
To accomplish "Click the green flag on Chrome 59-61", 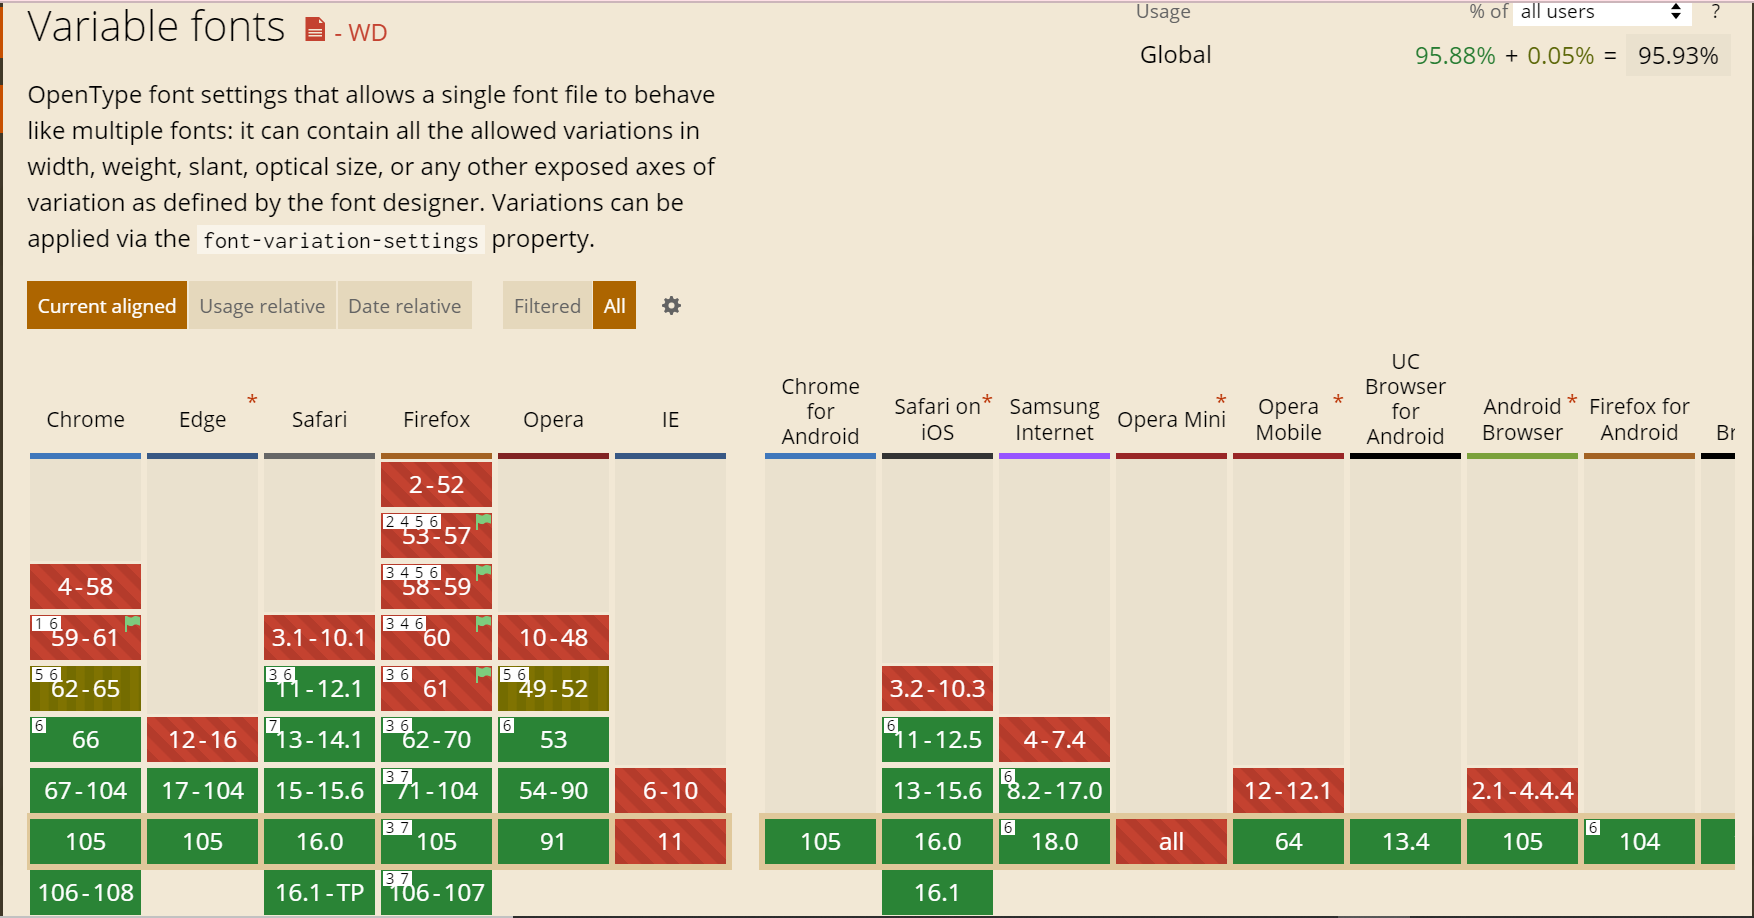I will point(133,622).
